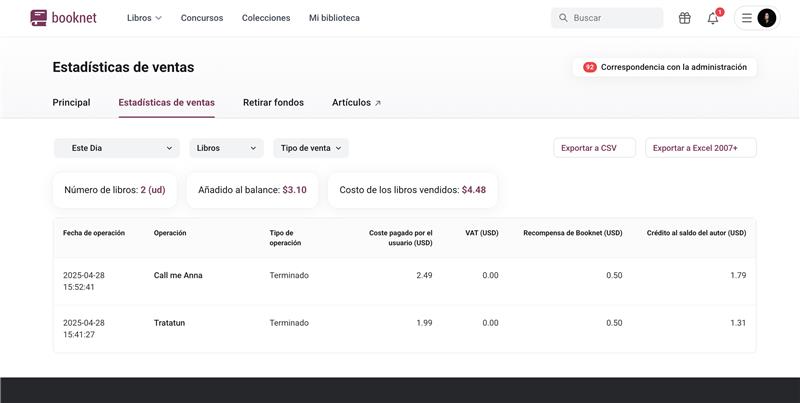
Task: Select the Estadísticas de ventas tab
Action: pyautogui.click(x=166, y=102)
